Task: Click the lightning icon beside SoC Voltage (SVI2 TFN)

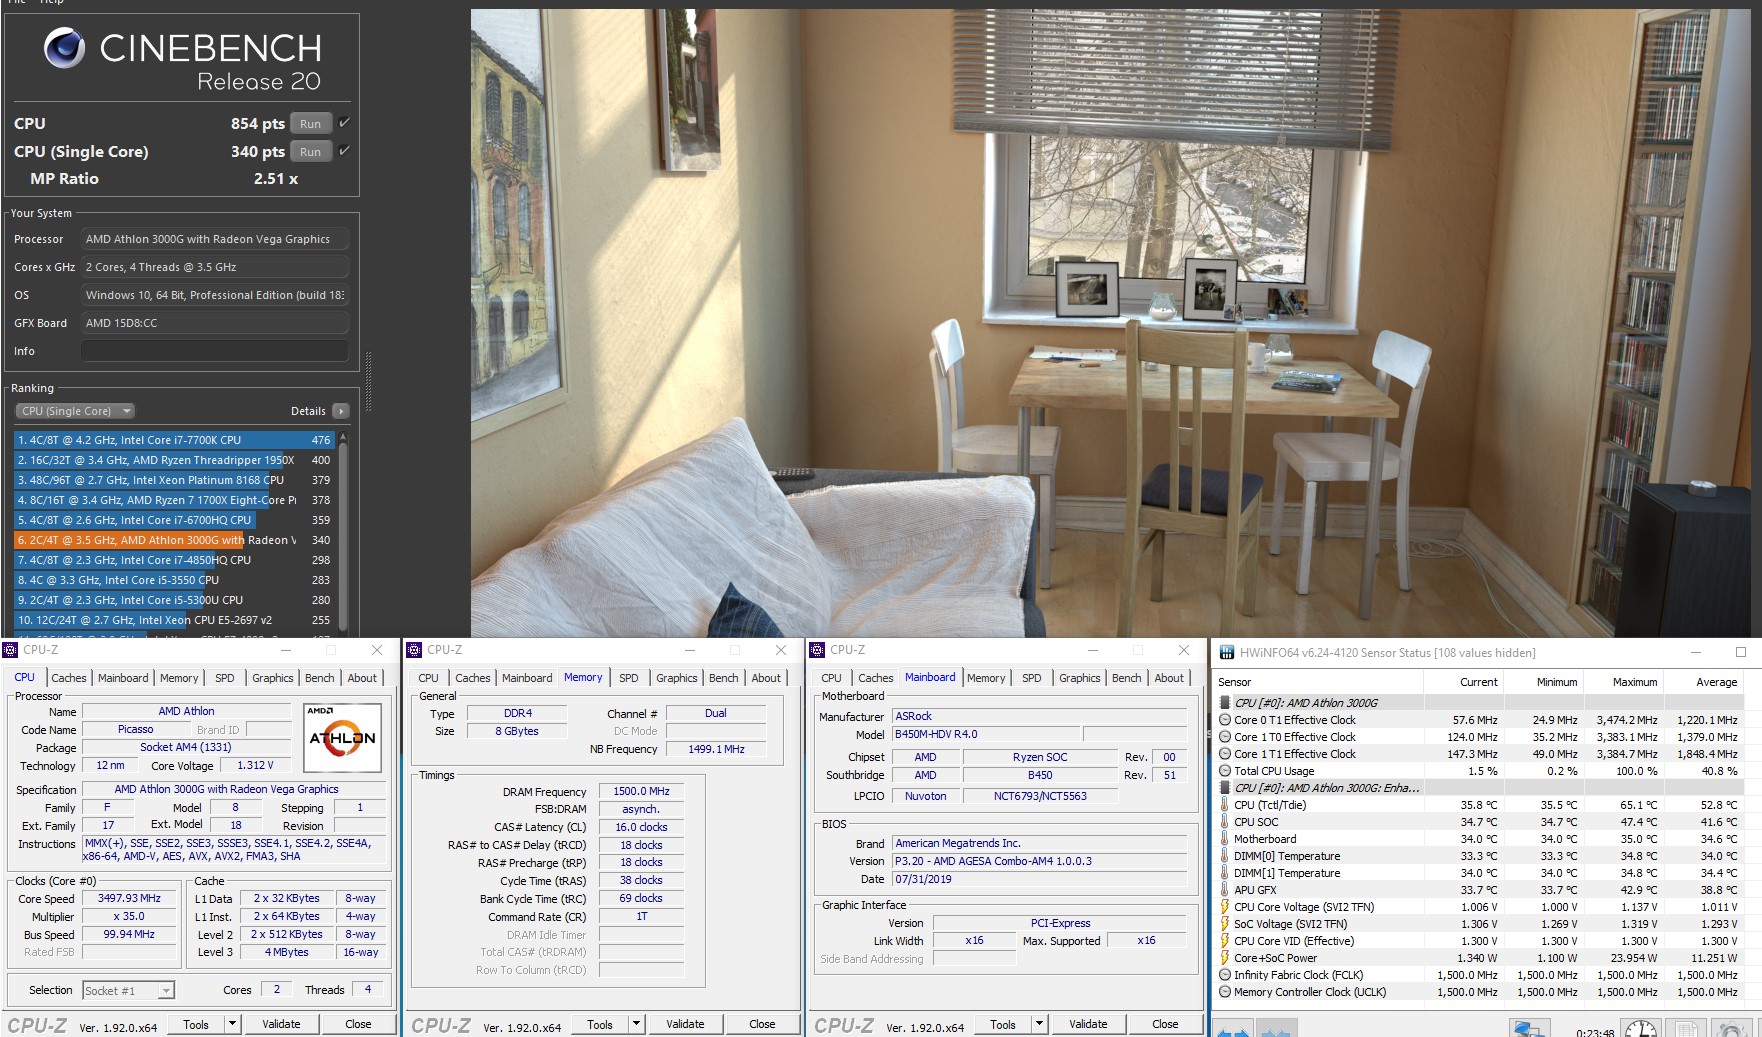Action: (1225, 924)
